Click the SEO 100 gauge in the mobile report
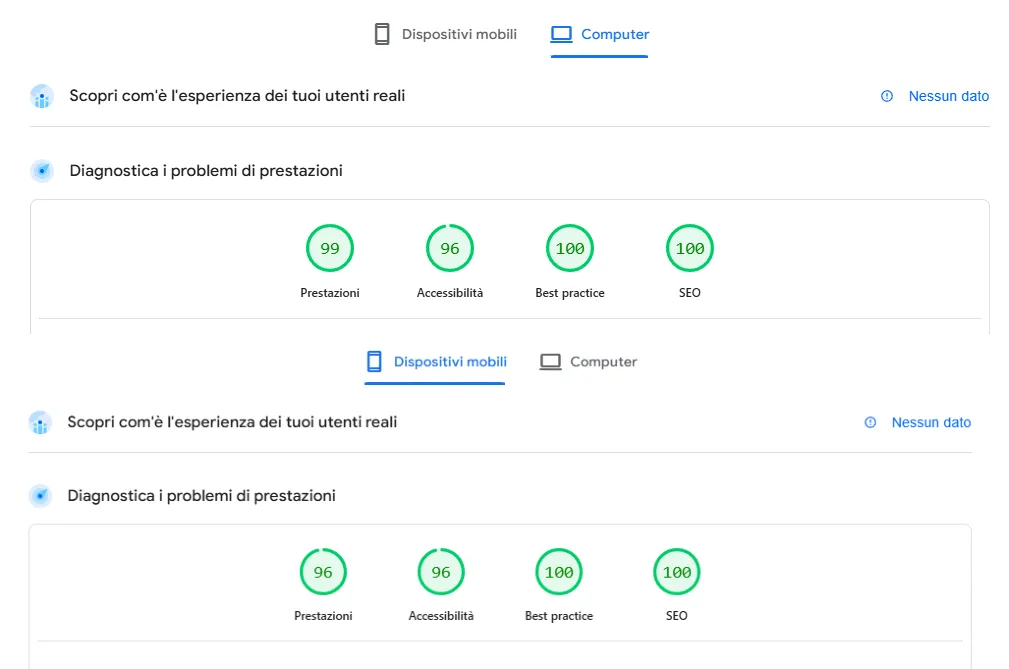The image size is (1009, 669). (677, 572)
